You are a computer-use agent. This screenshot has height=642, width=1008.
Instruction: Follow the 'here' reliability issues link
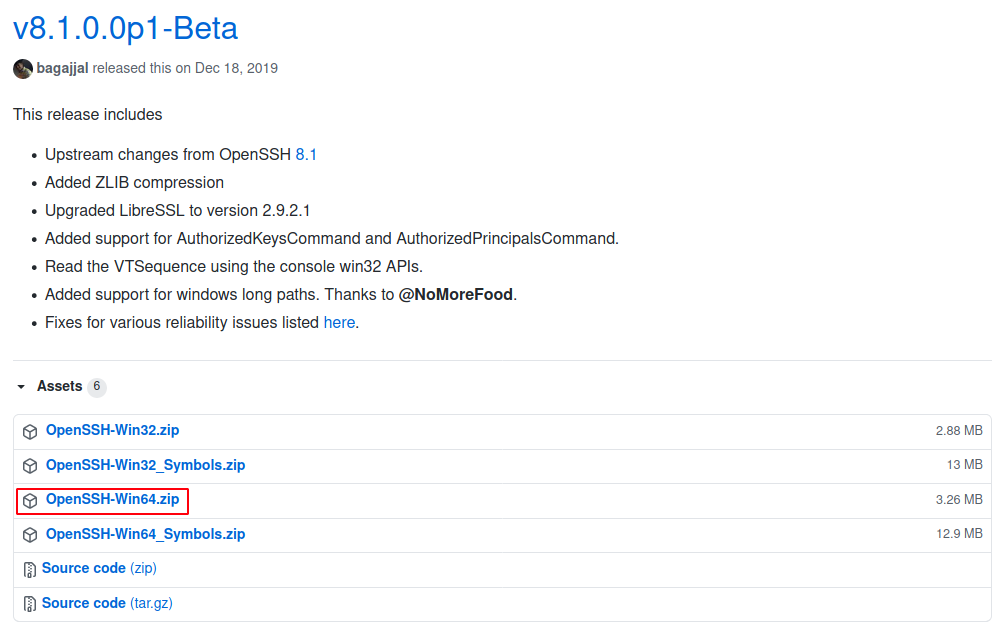coord(339,323)
